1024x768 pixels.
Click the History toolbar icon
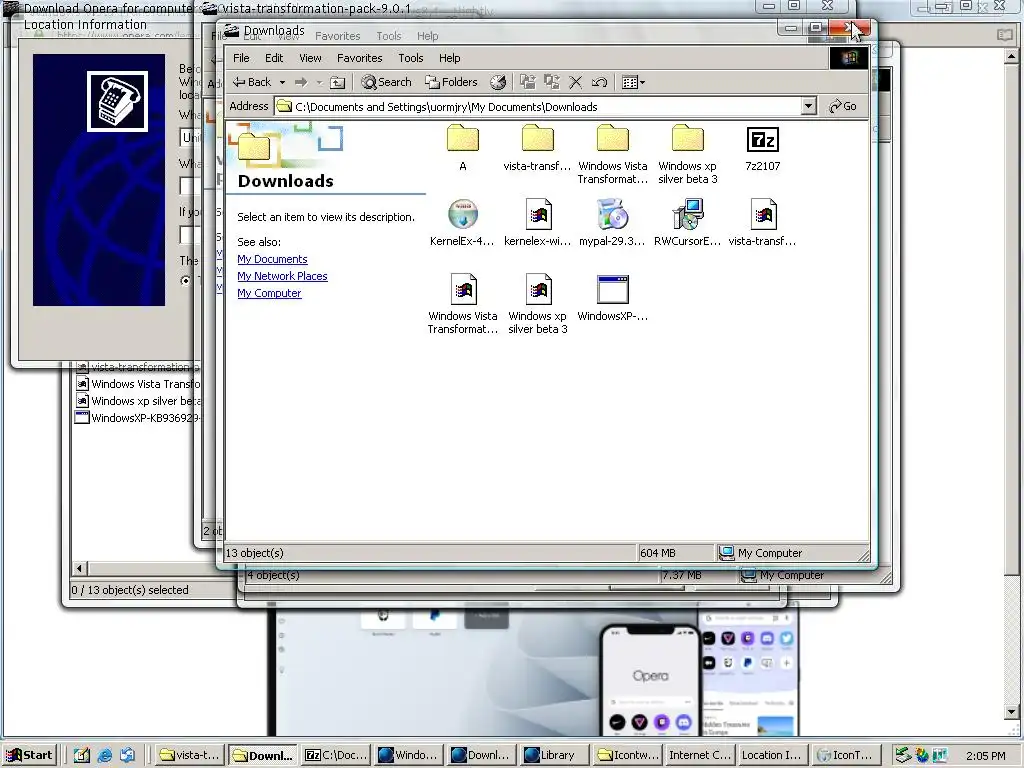tap(498, 82)
